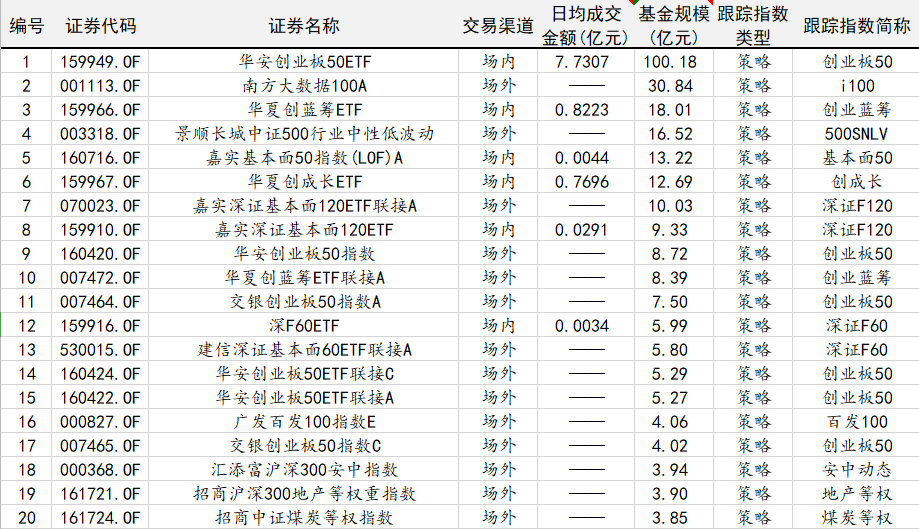Select the 500SNLV index cell
The height and width of the screenshot is (529, 919).
coord(856,134)
